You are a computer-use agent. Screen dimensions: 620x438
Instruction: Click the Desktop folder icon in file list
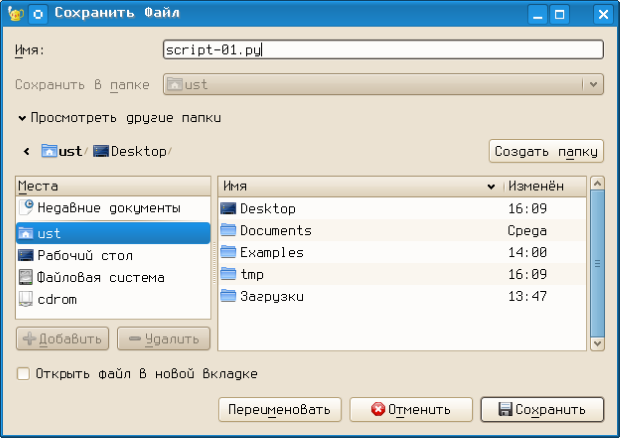[x=228, y=208]
